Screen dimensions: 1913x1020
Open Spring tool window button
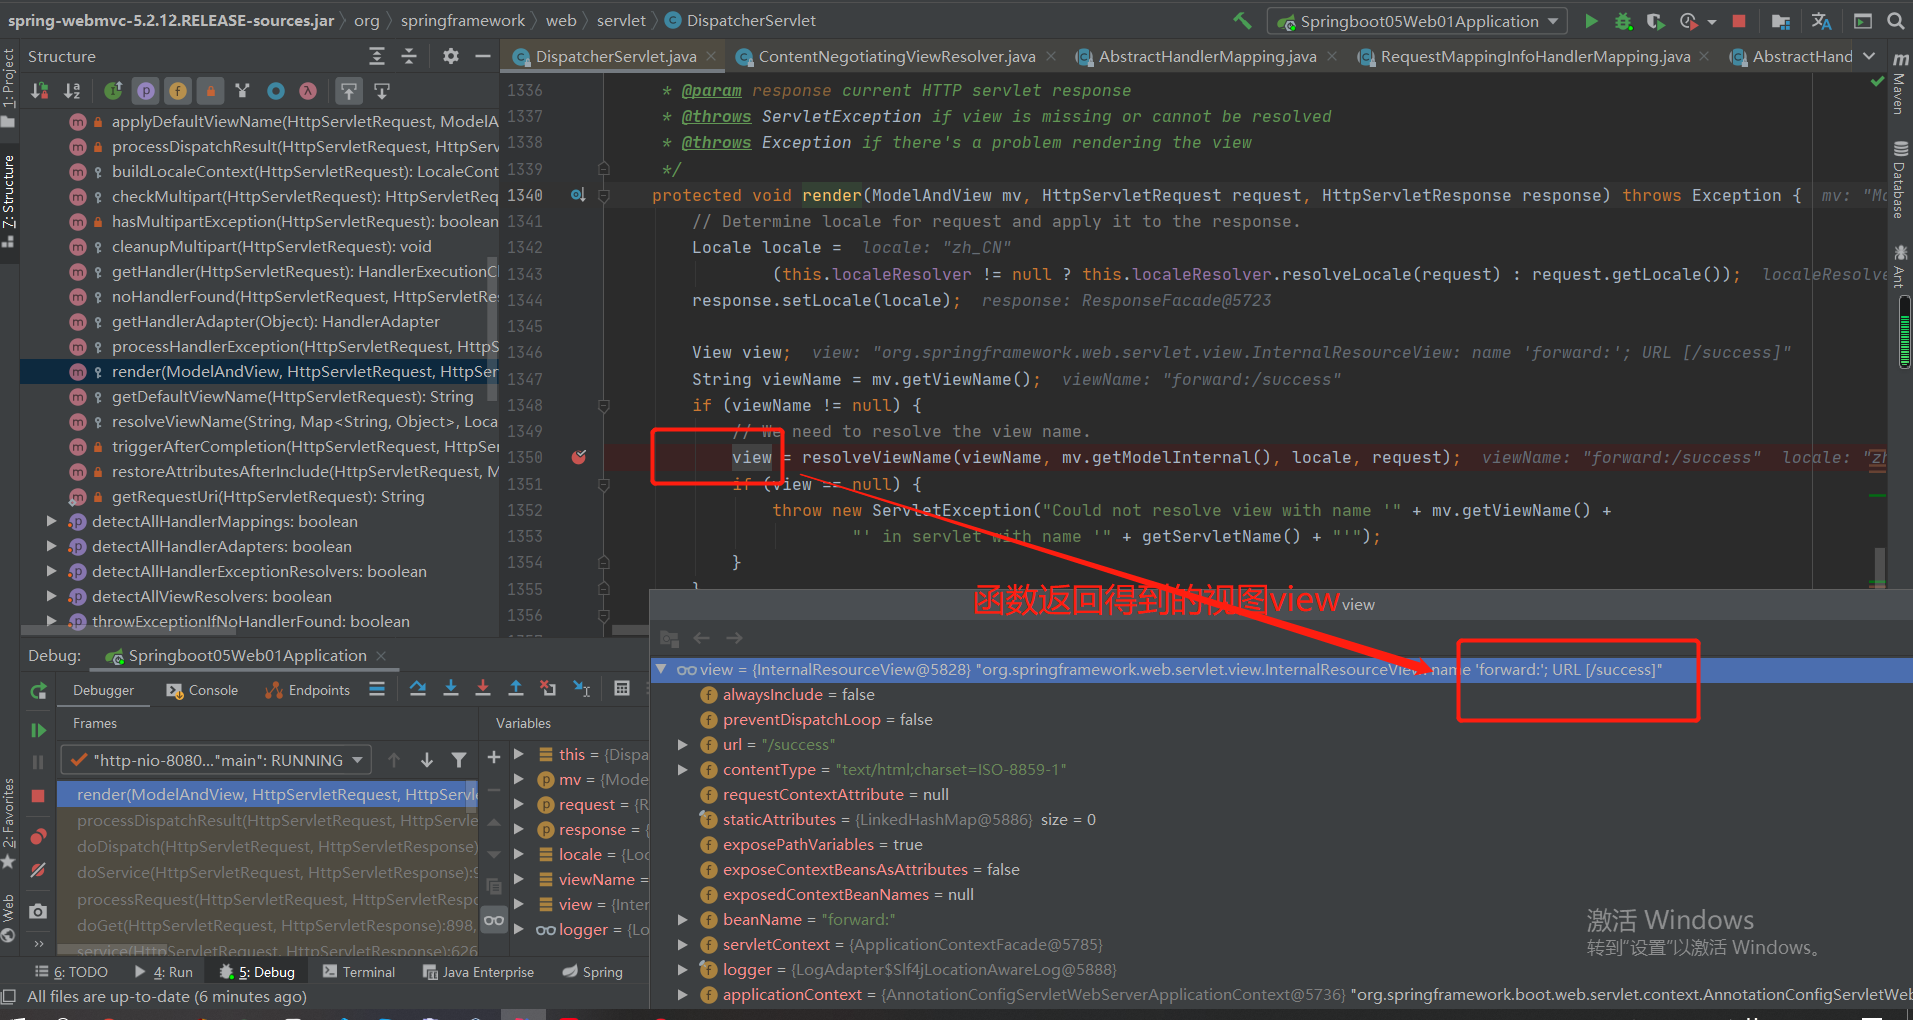click(592, 972)
